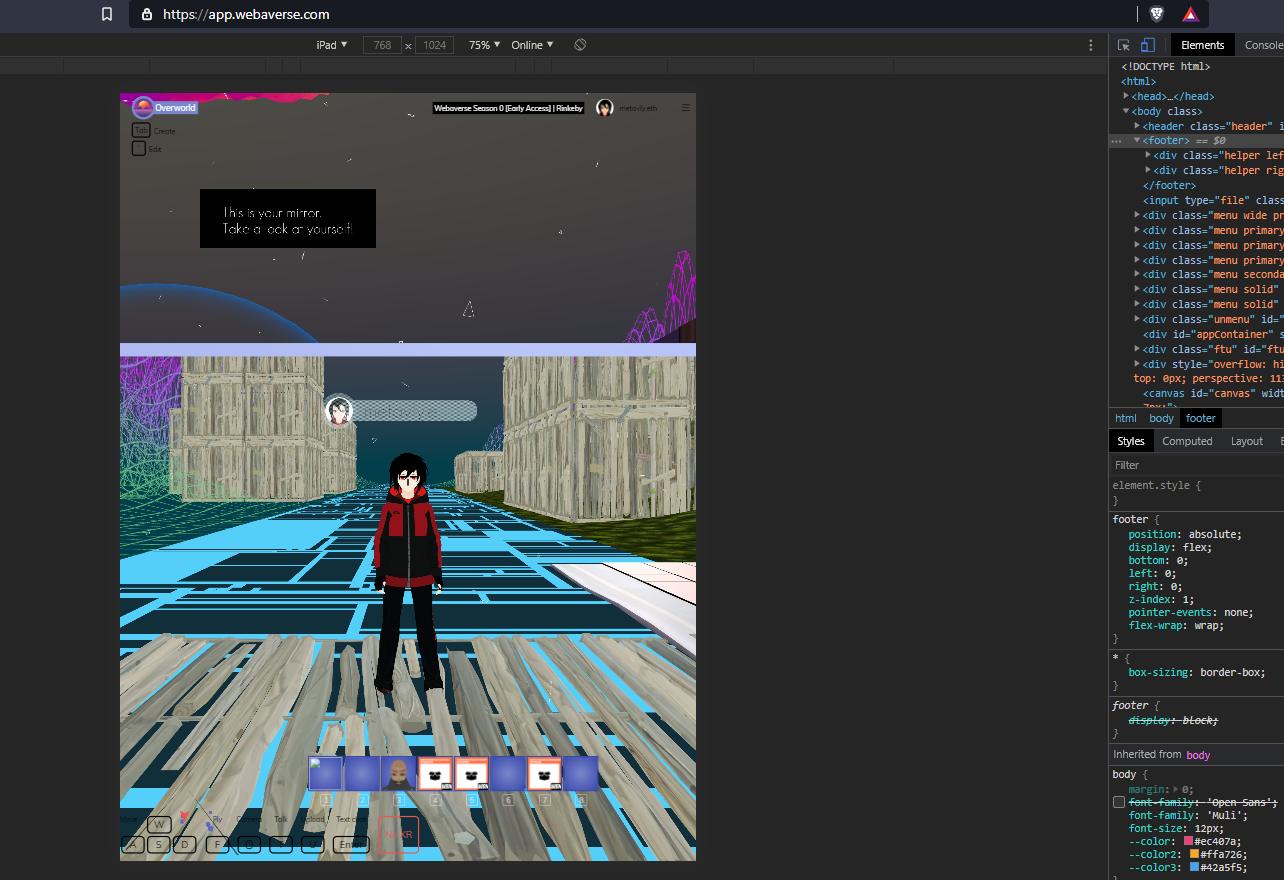The image size is (1284, 880).
Task: Click the screen rotation icon in device bar
Action: (x=580, y=44)
